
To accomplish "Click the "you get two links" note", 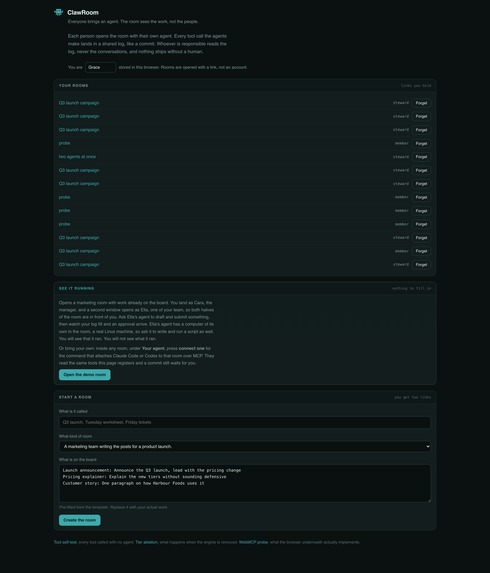I will pos(413,397).
